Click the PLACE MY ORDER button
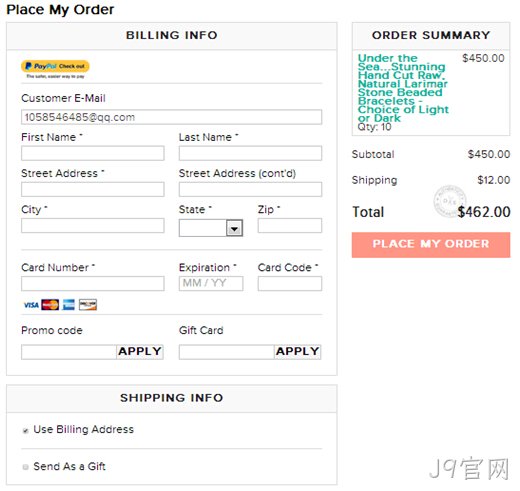 431,245
